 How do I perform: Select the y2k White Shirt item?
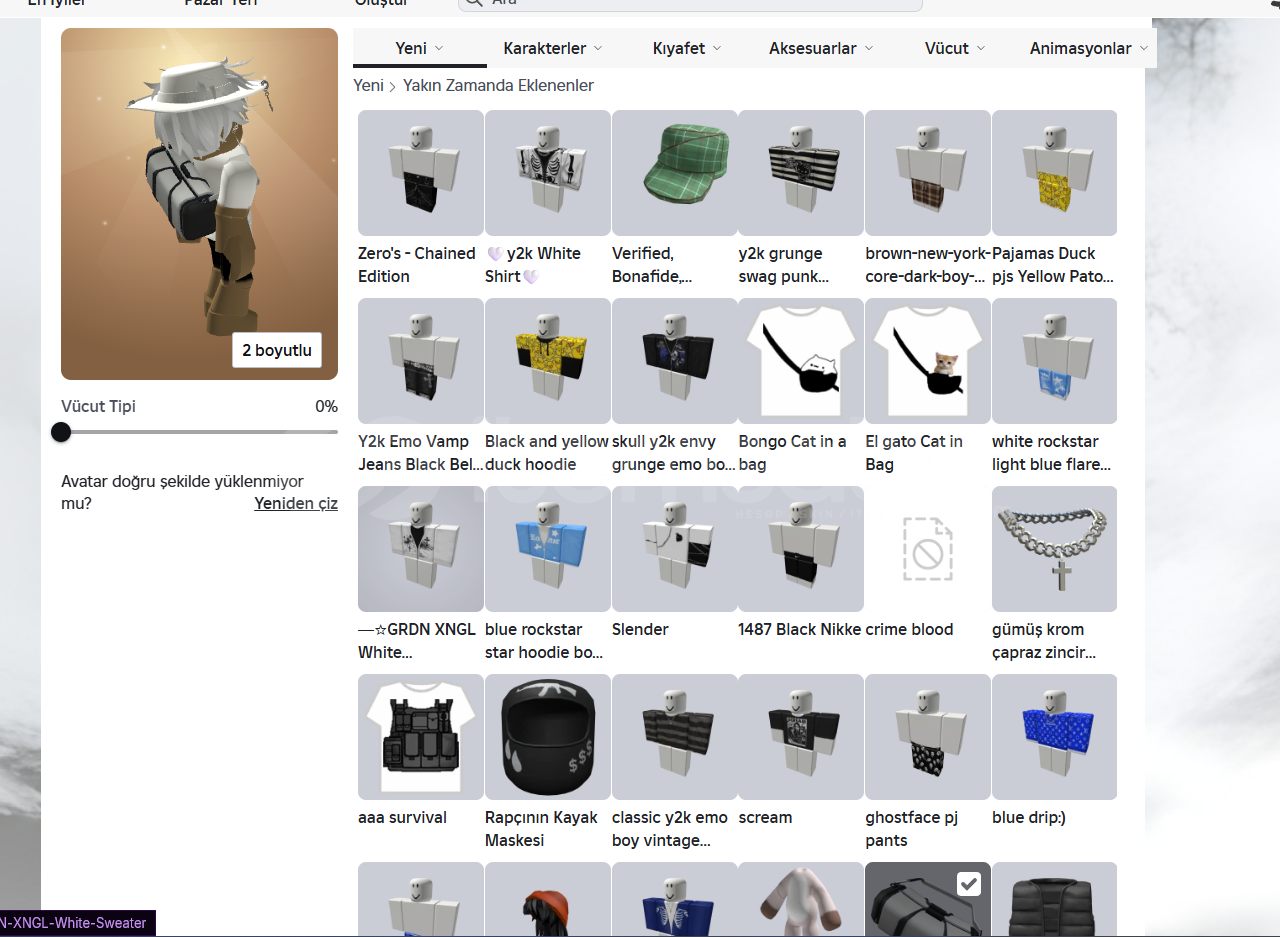point(548,173)
